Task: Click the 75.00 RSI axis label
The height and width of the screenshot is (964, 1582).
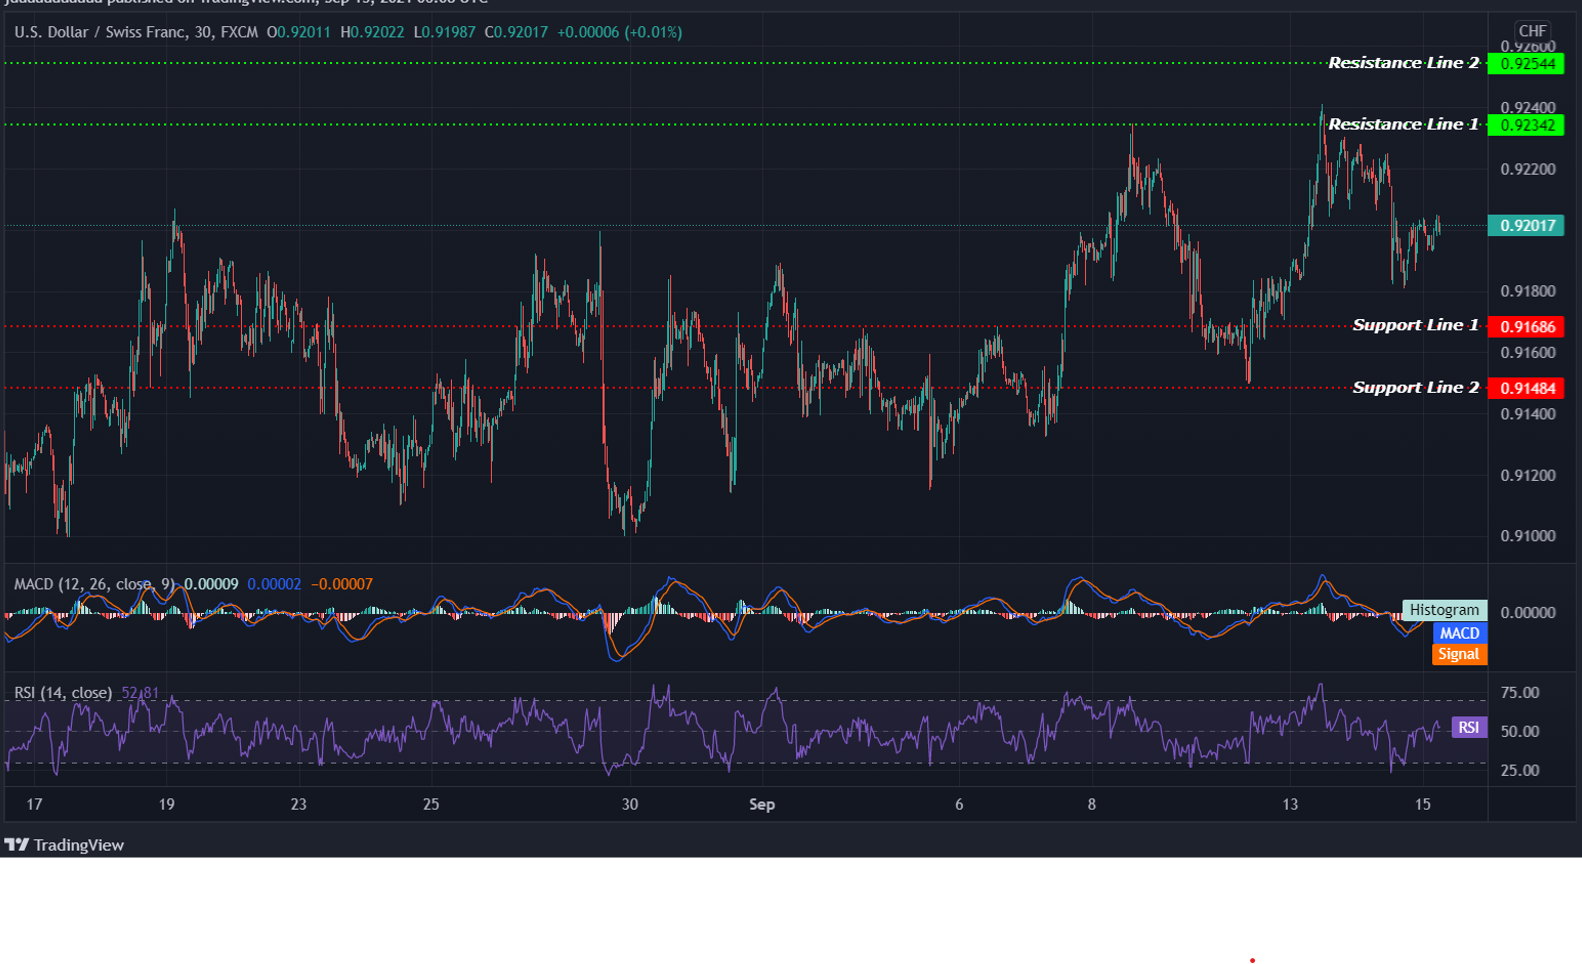Action: (x=1520, y=692)
